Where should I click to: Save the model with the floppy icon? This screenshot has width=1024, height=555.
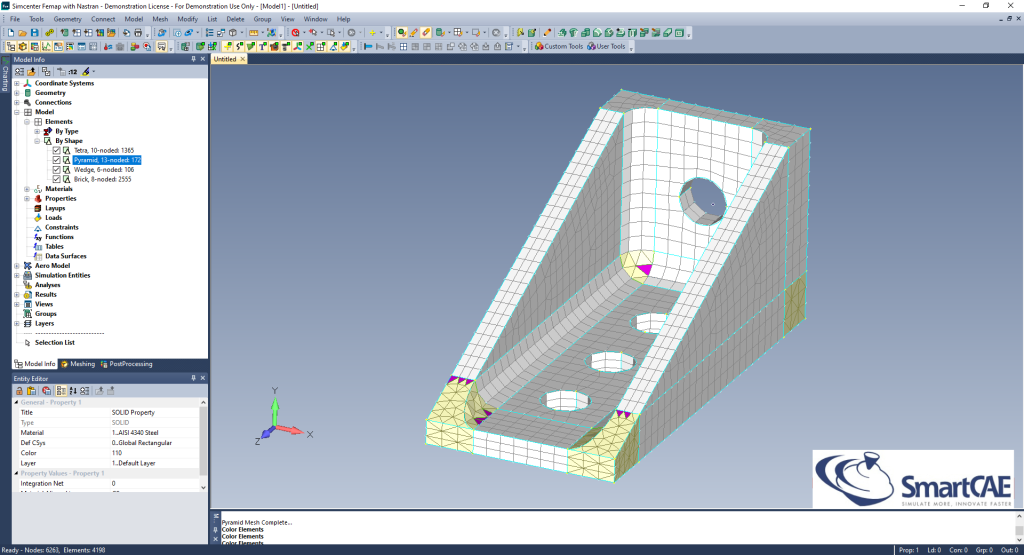[35, 33]
